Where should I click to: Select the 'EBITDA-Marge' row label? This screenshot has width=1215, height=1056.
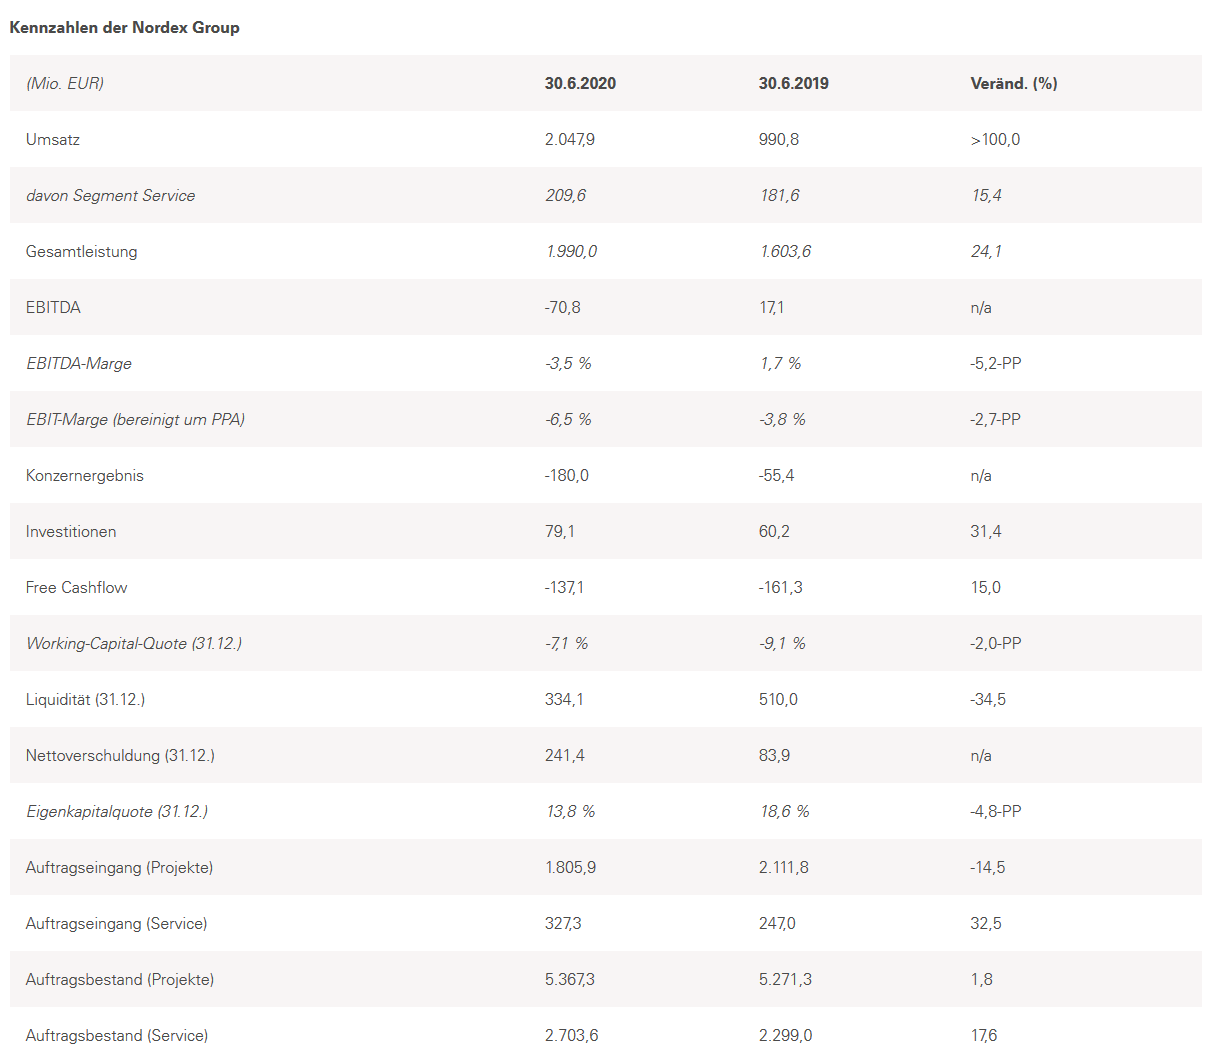coord(79,364)
